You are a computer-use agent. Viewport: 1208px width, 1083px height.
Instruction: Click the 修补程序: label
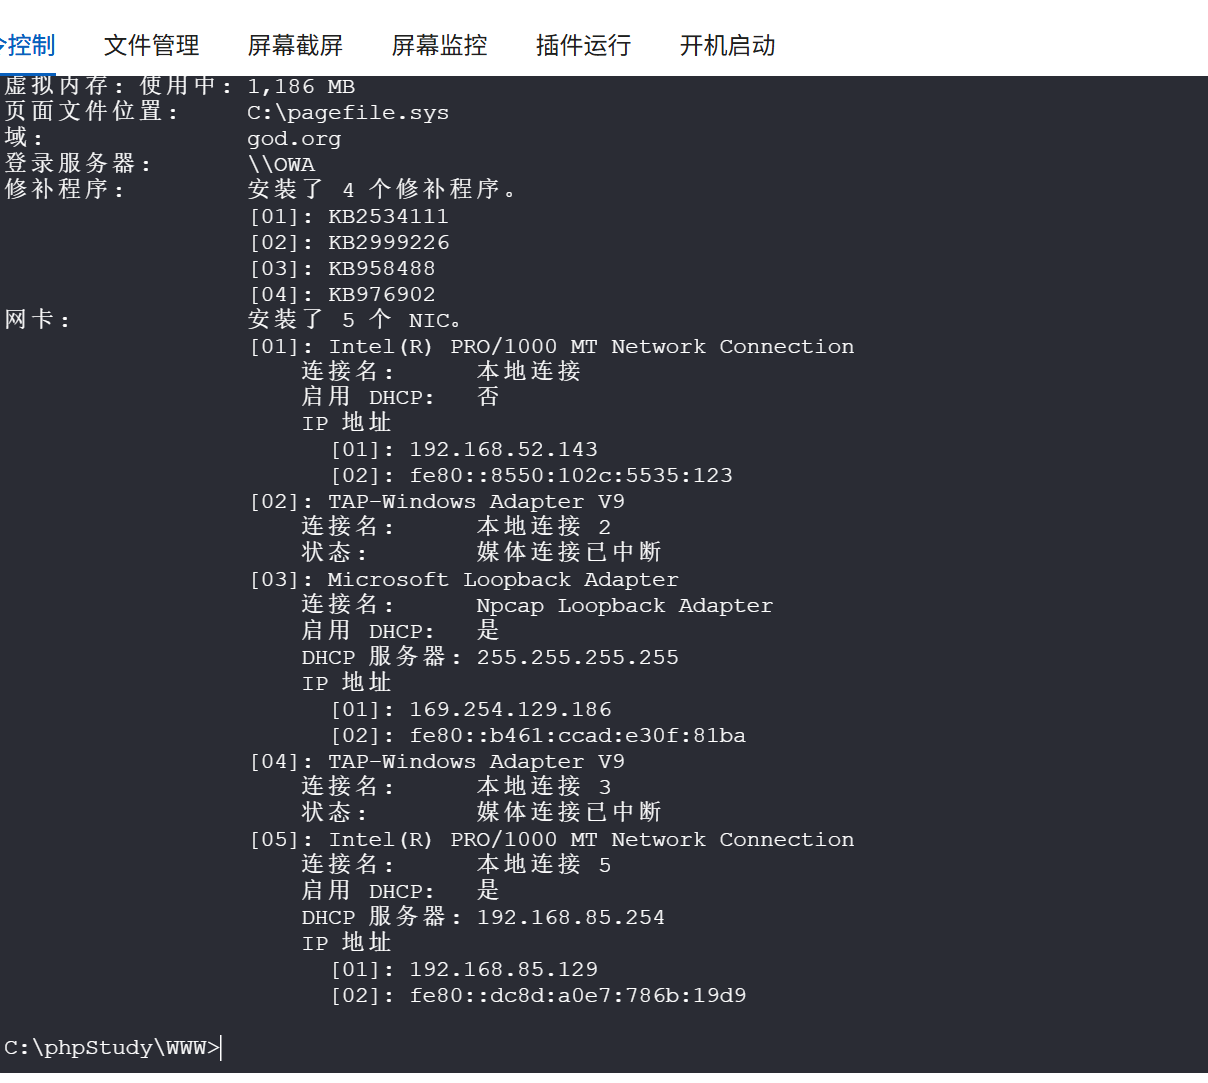(64, 190)
